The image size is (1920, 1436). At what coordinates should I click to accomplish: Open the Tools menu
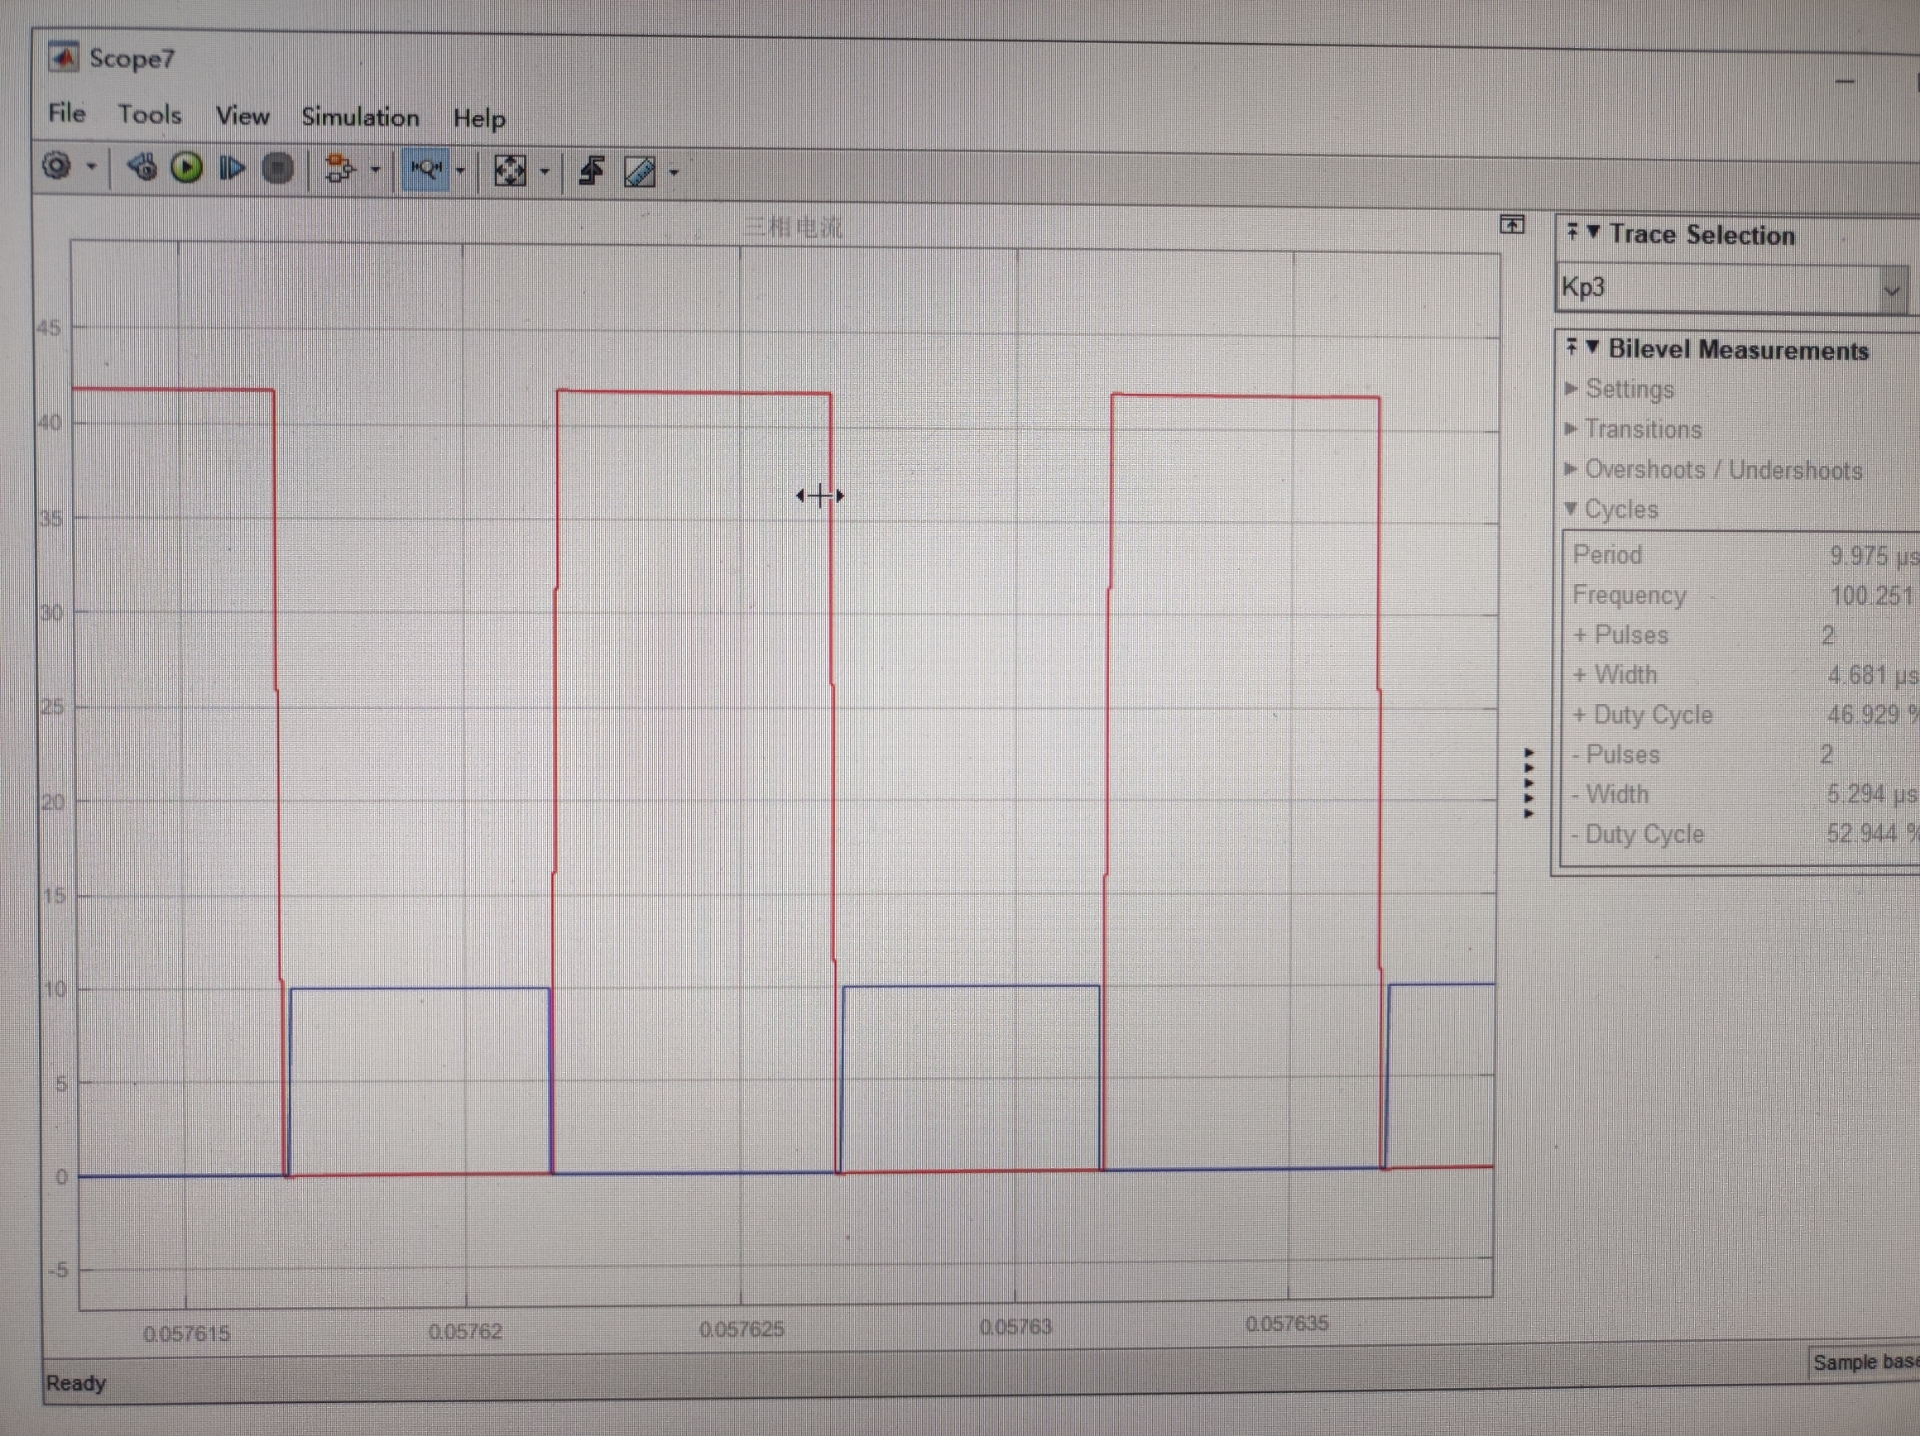coord(149,114)
